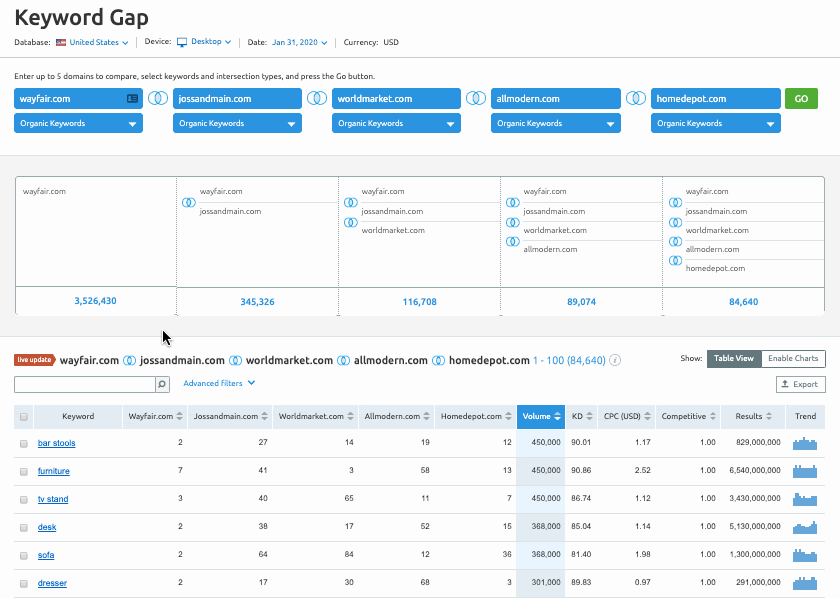The height and width of the screenshot is (598, 840).
Task: Switch to Enable Charts view
Action: [x=793, y=359]
